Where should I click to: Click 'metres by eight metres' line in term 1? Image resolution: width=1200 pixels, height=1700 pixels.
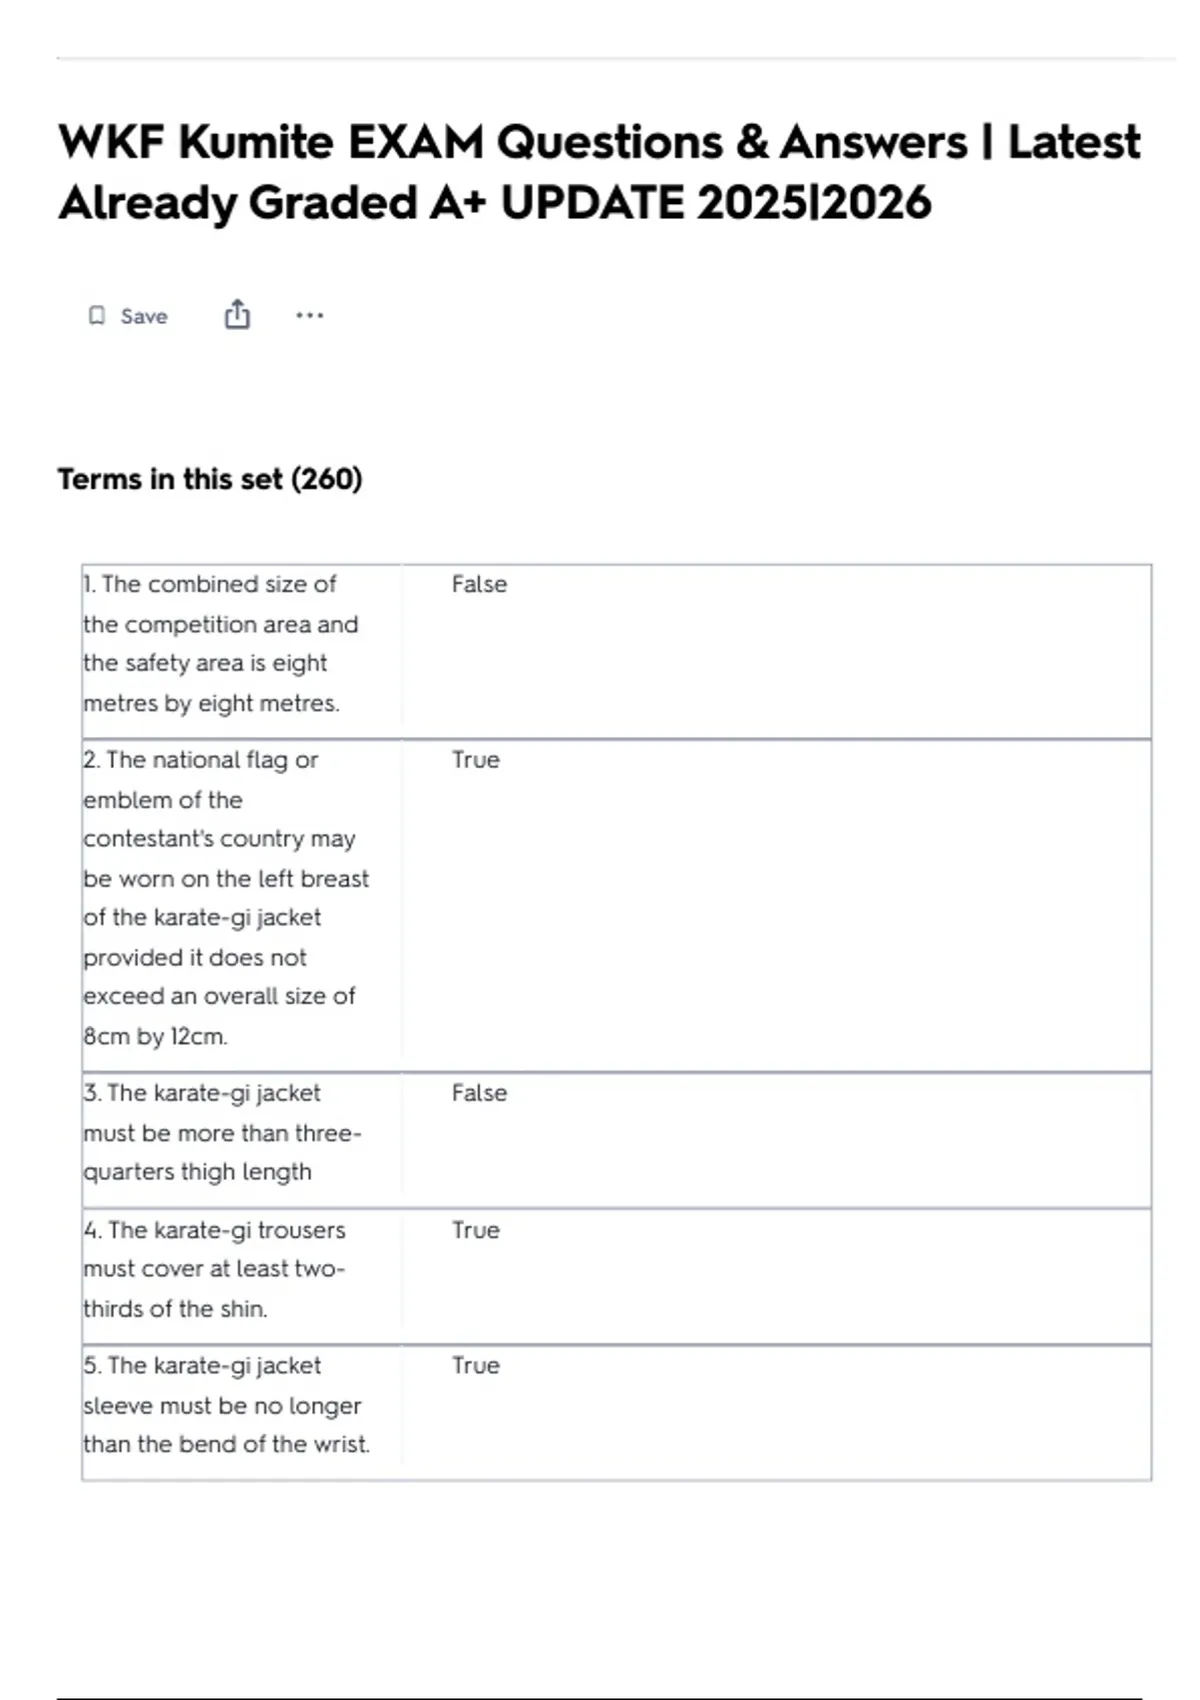(211, 703)
